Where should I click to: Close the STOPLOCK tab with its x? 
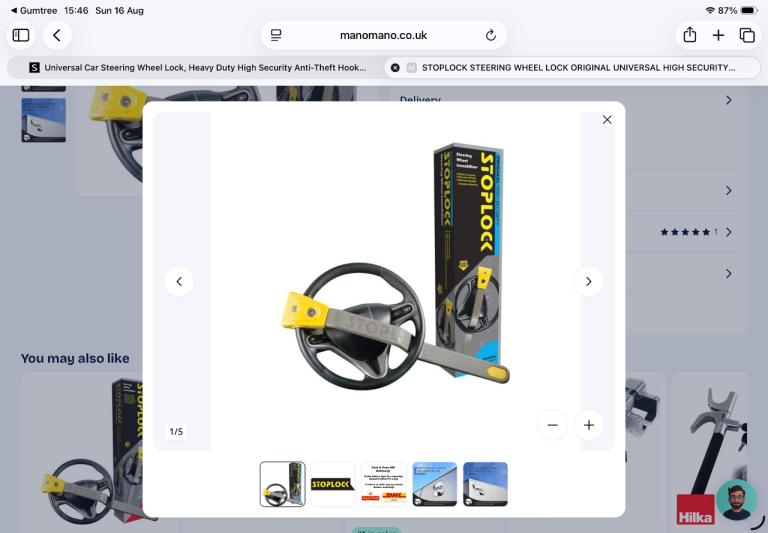pyautogui.click(x=395, y=68)
